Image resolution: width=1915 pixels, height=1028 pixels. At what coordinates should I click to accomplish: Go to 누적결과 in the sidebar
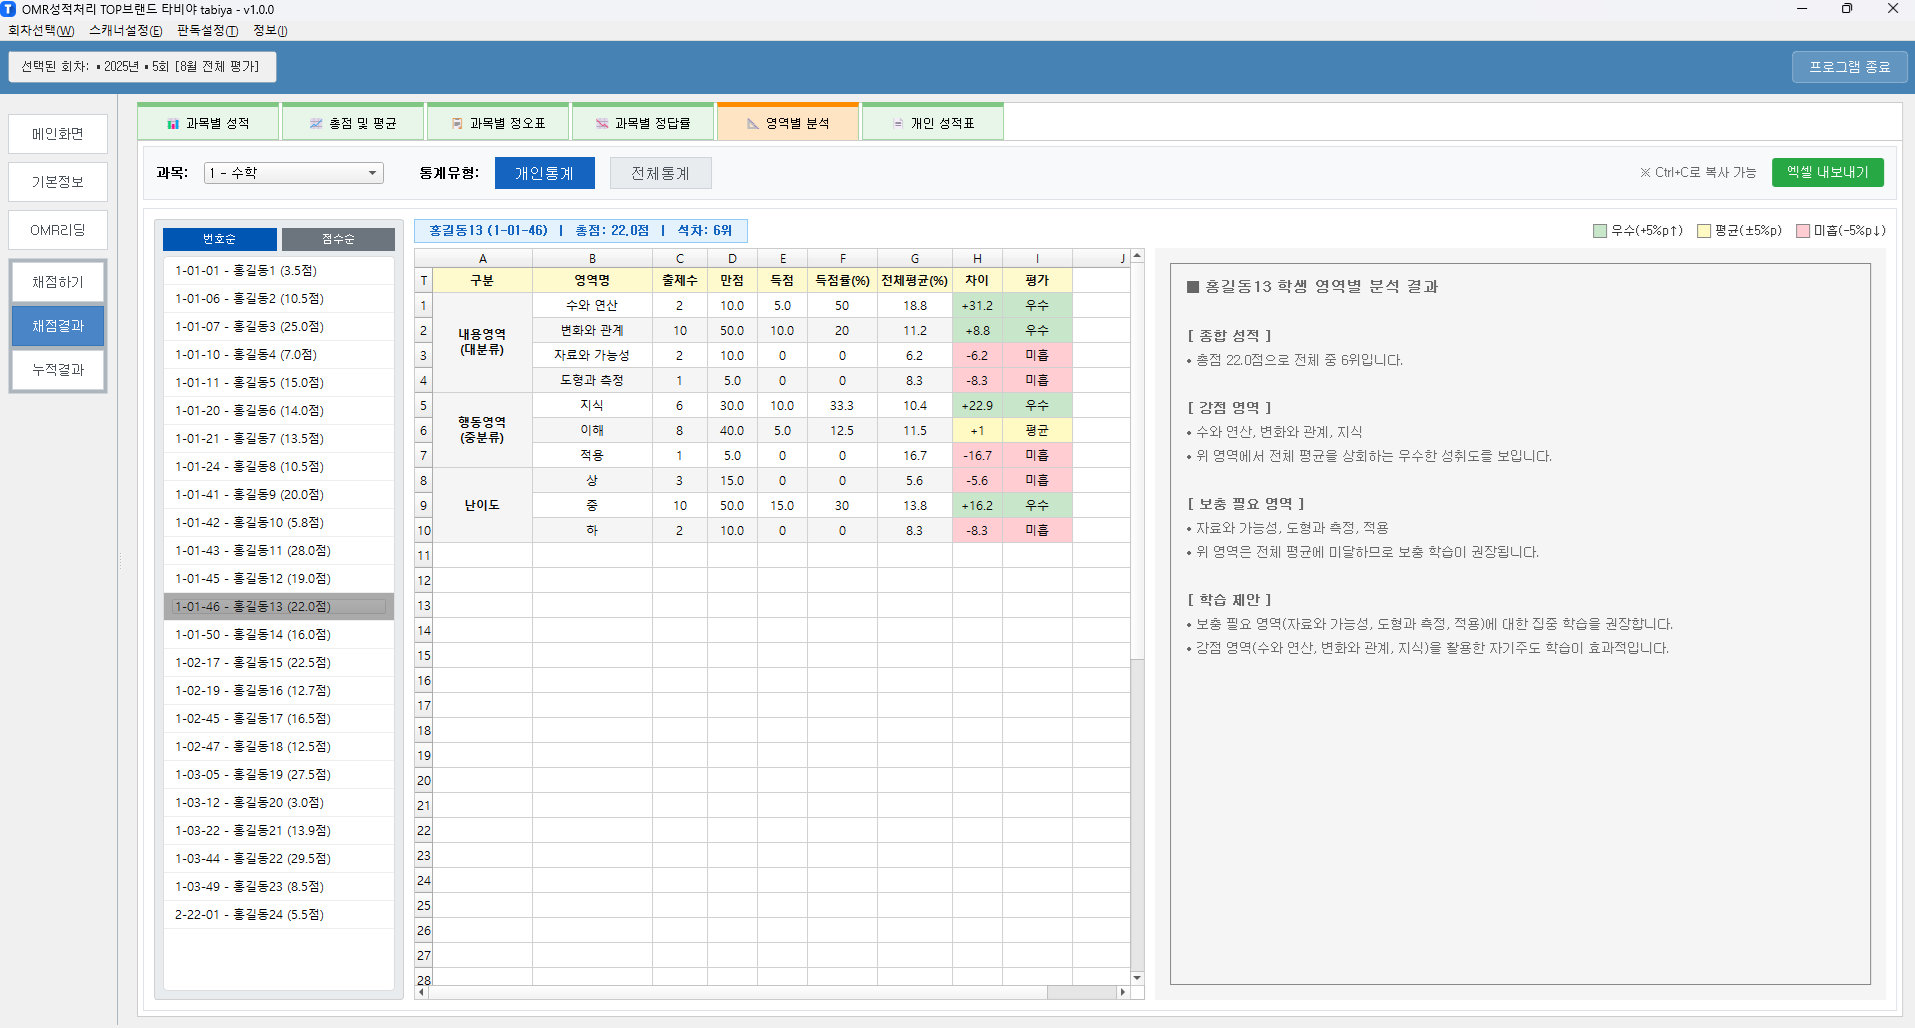(x=58, y=370)
